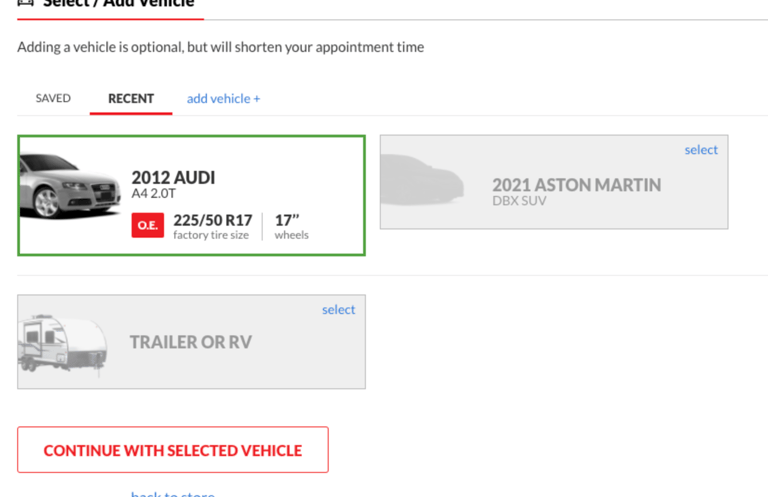Switch to the SAVED tab
Screen dimensions: 768x497
tap(53, 98)
